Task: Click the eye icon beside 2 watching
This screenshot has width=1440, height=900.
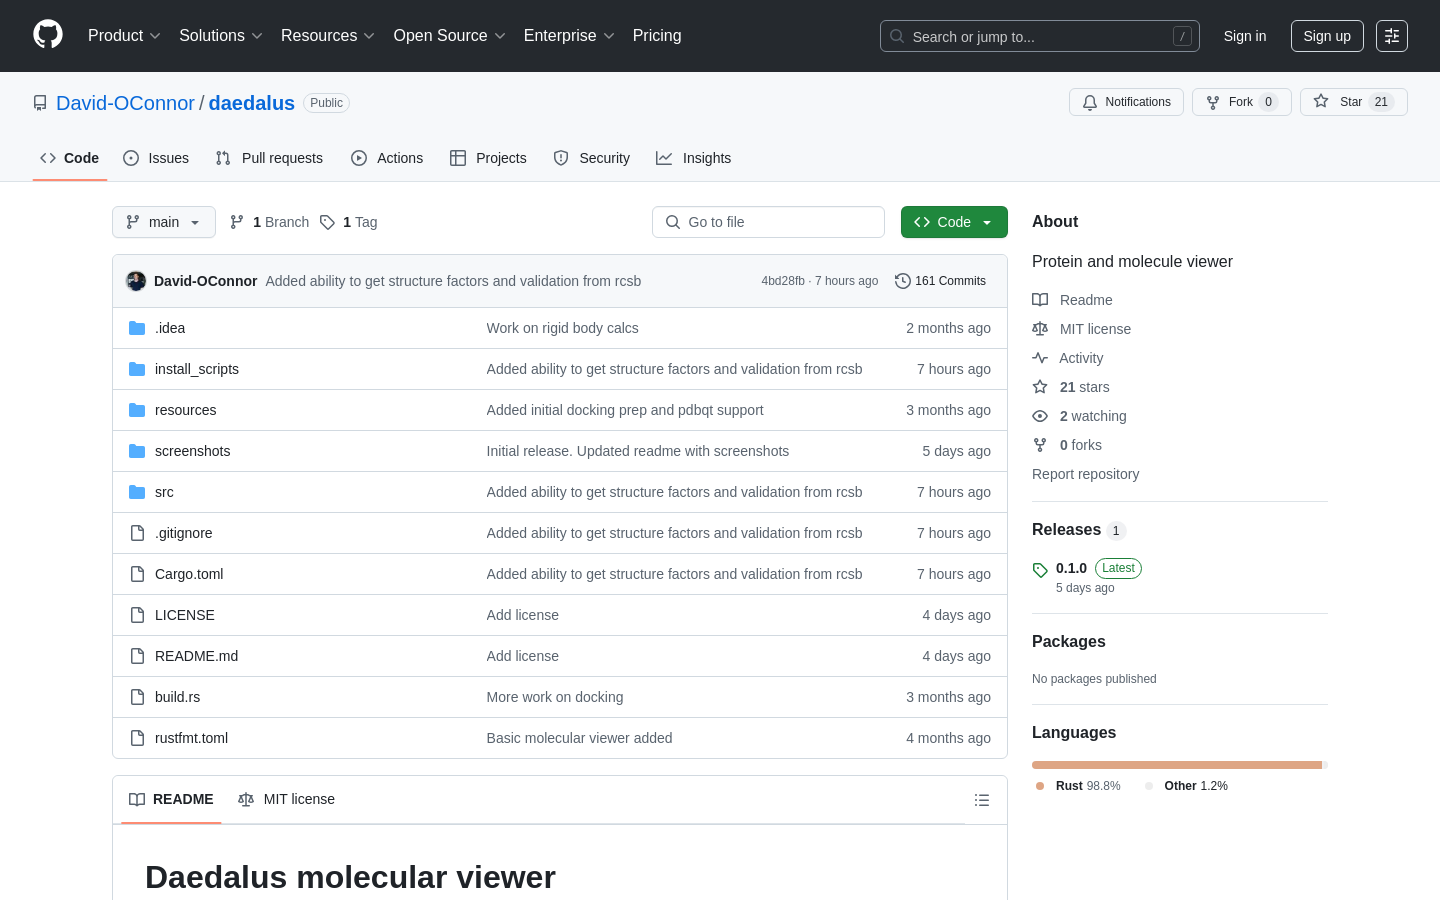Action: 1040,416
